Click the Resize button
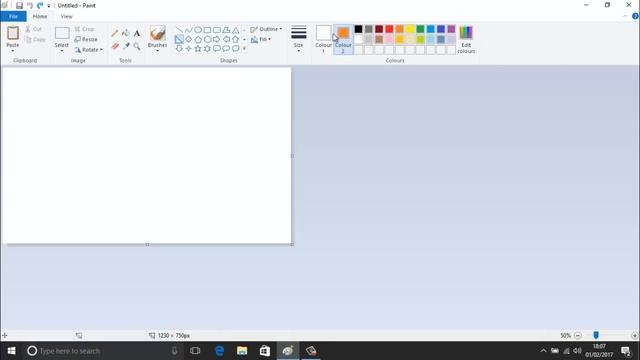 (86, 39)
